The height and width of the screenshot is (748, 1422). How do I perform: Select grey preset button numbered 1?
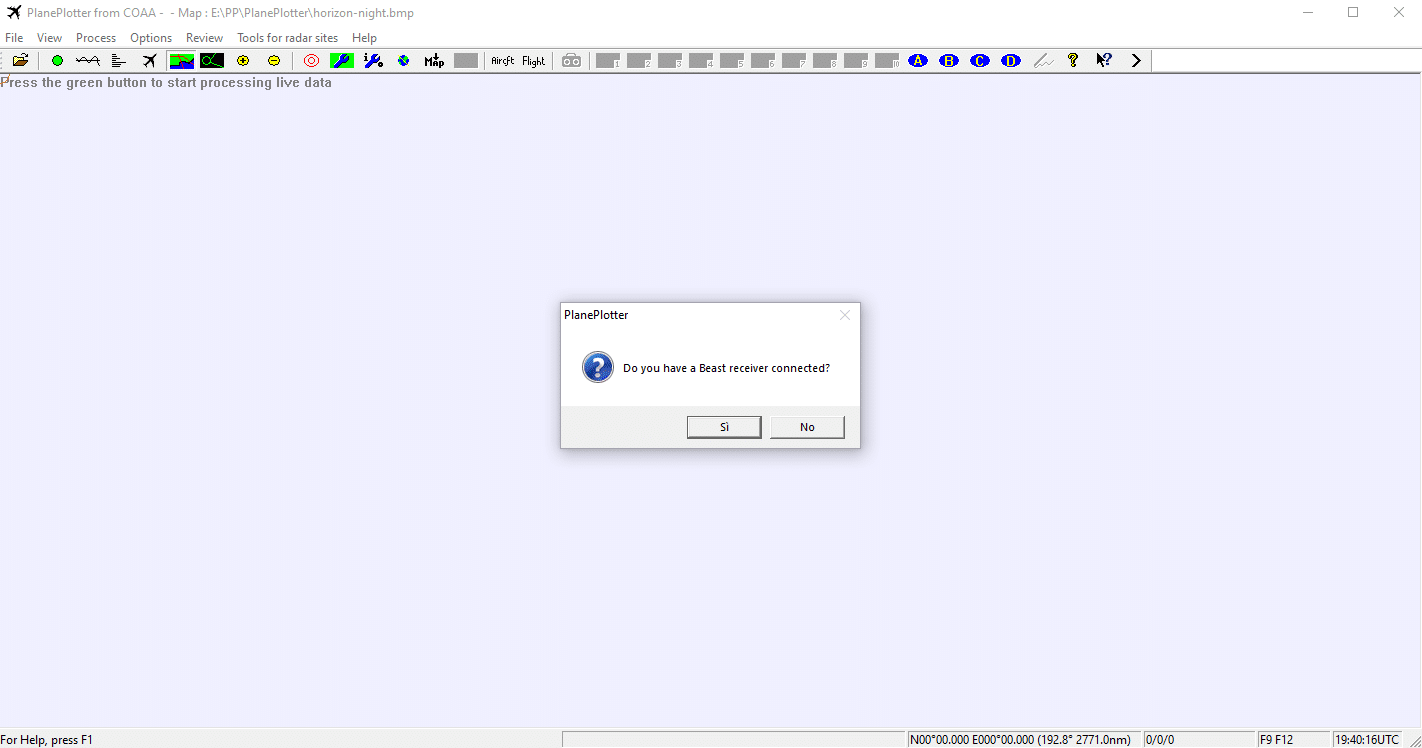pyautogui.click(x=608, y=61)
